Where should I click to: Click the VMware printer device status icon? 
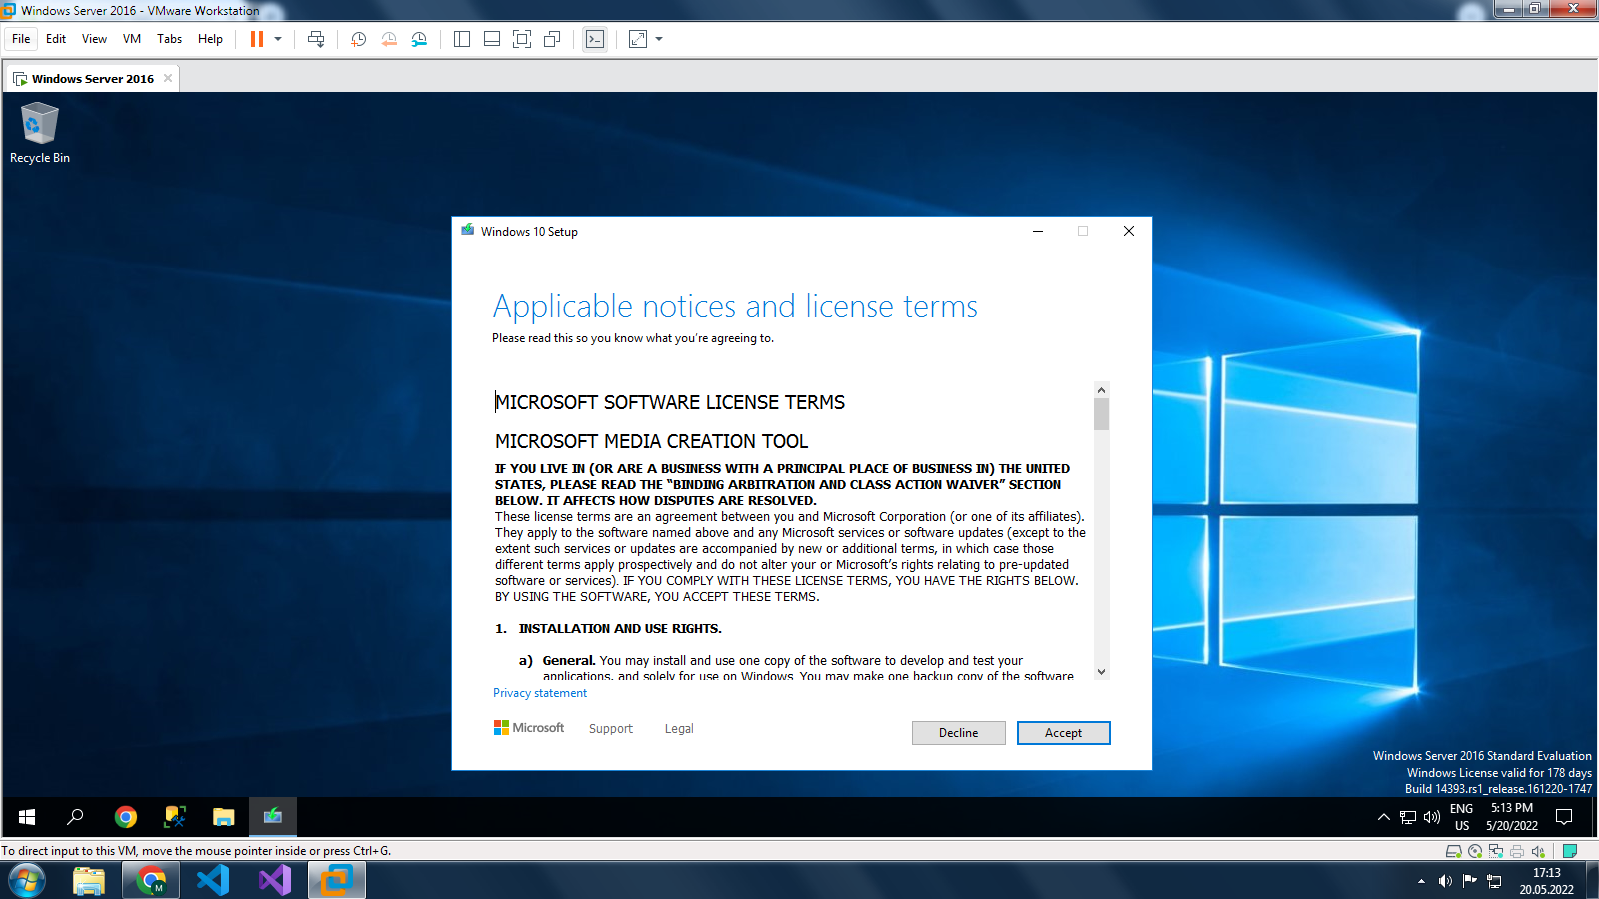click(x=1517, y=851)
